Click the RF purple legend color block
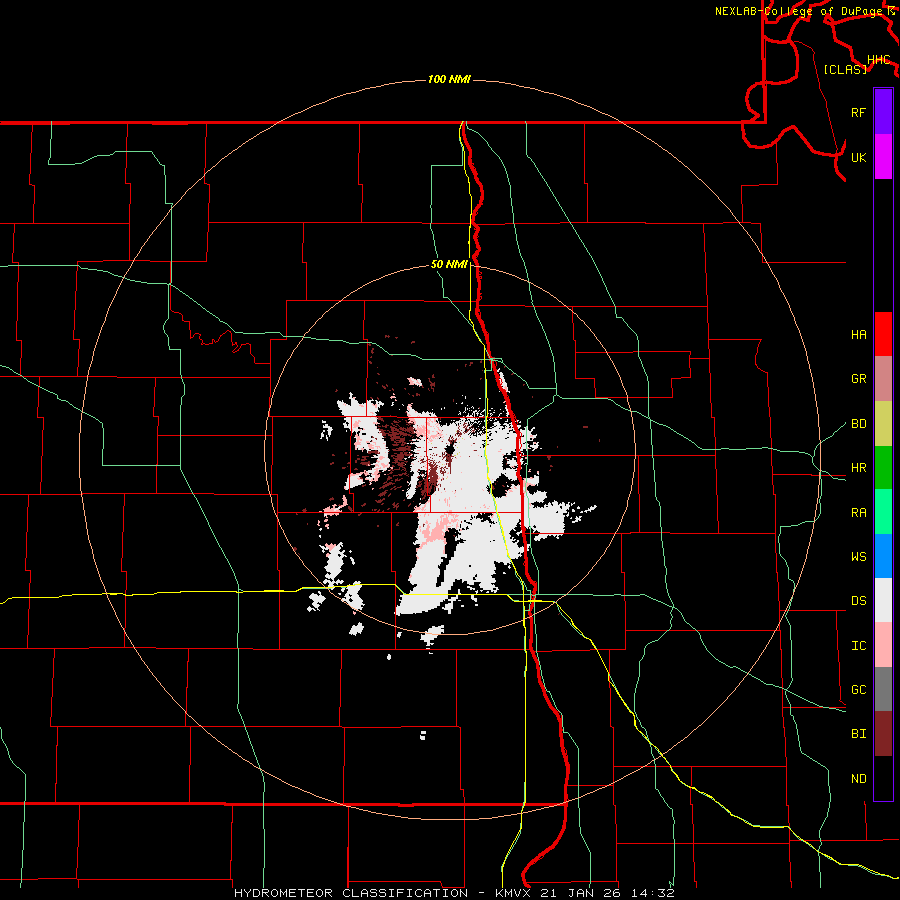This screenshot has width=900, height=900. click(883, 112)
